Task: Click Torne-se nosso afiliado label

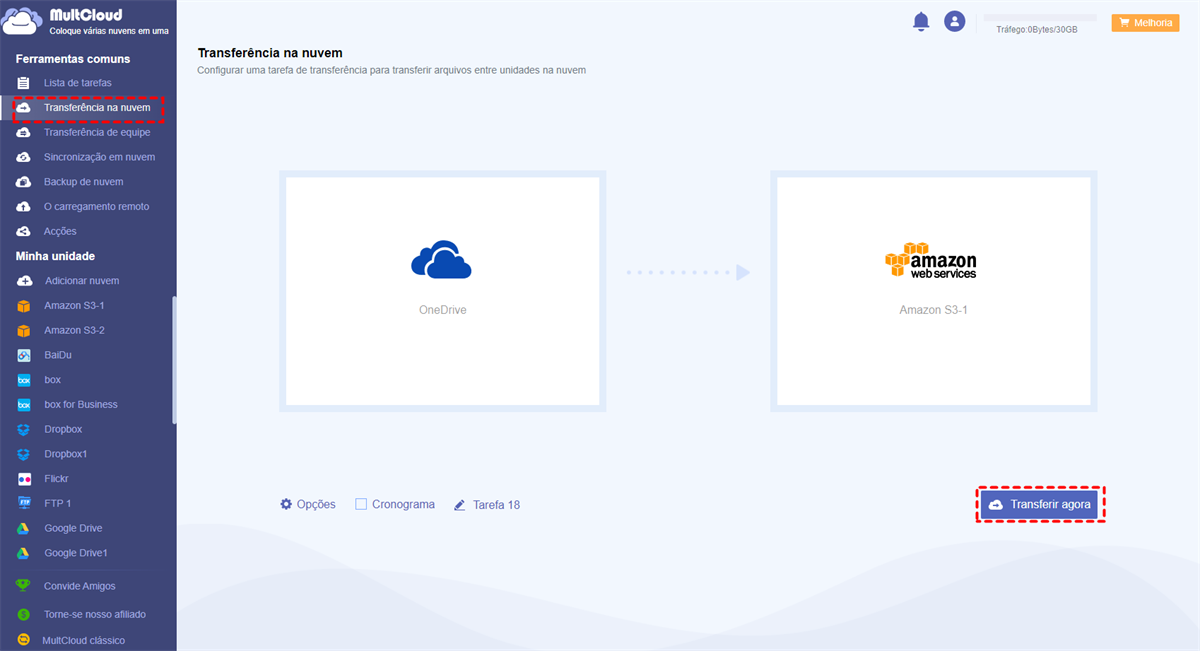Action: (95, 614)
